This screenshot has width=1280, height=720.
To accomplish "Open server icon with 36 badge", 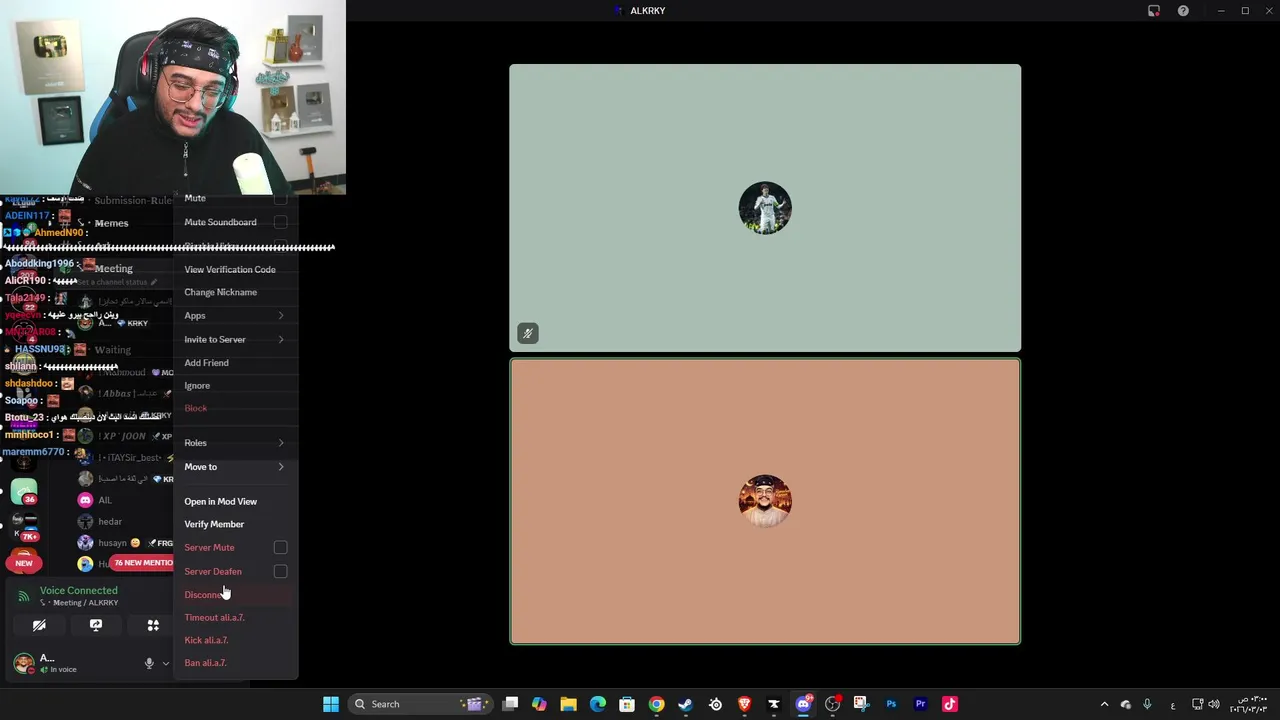I will click(24, 491).
